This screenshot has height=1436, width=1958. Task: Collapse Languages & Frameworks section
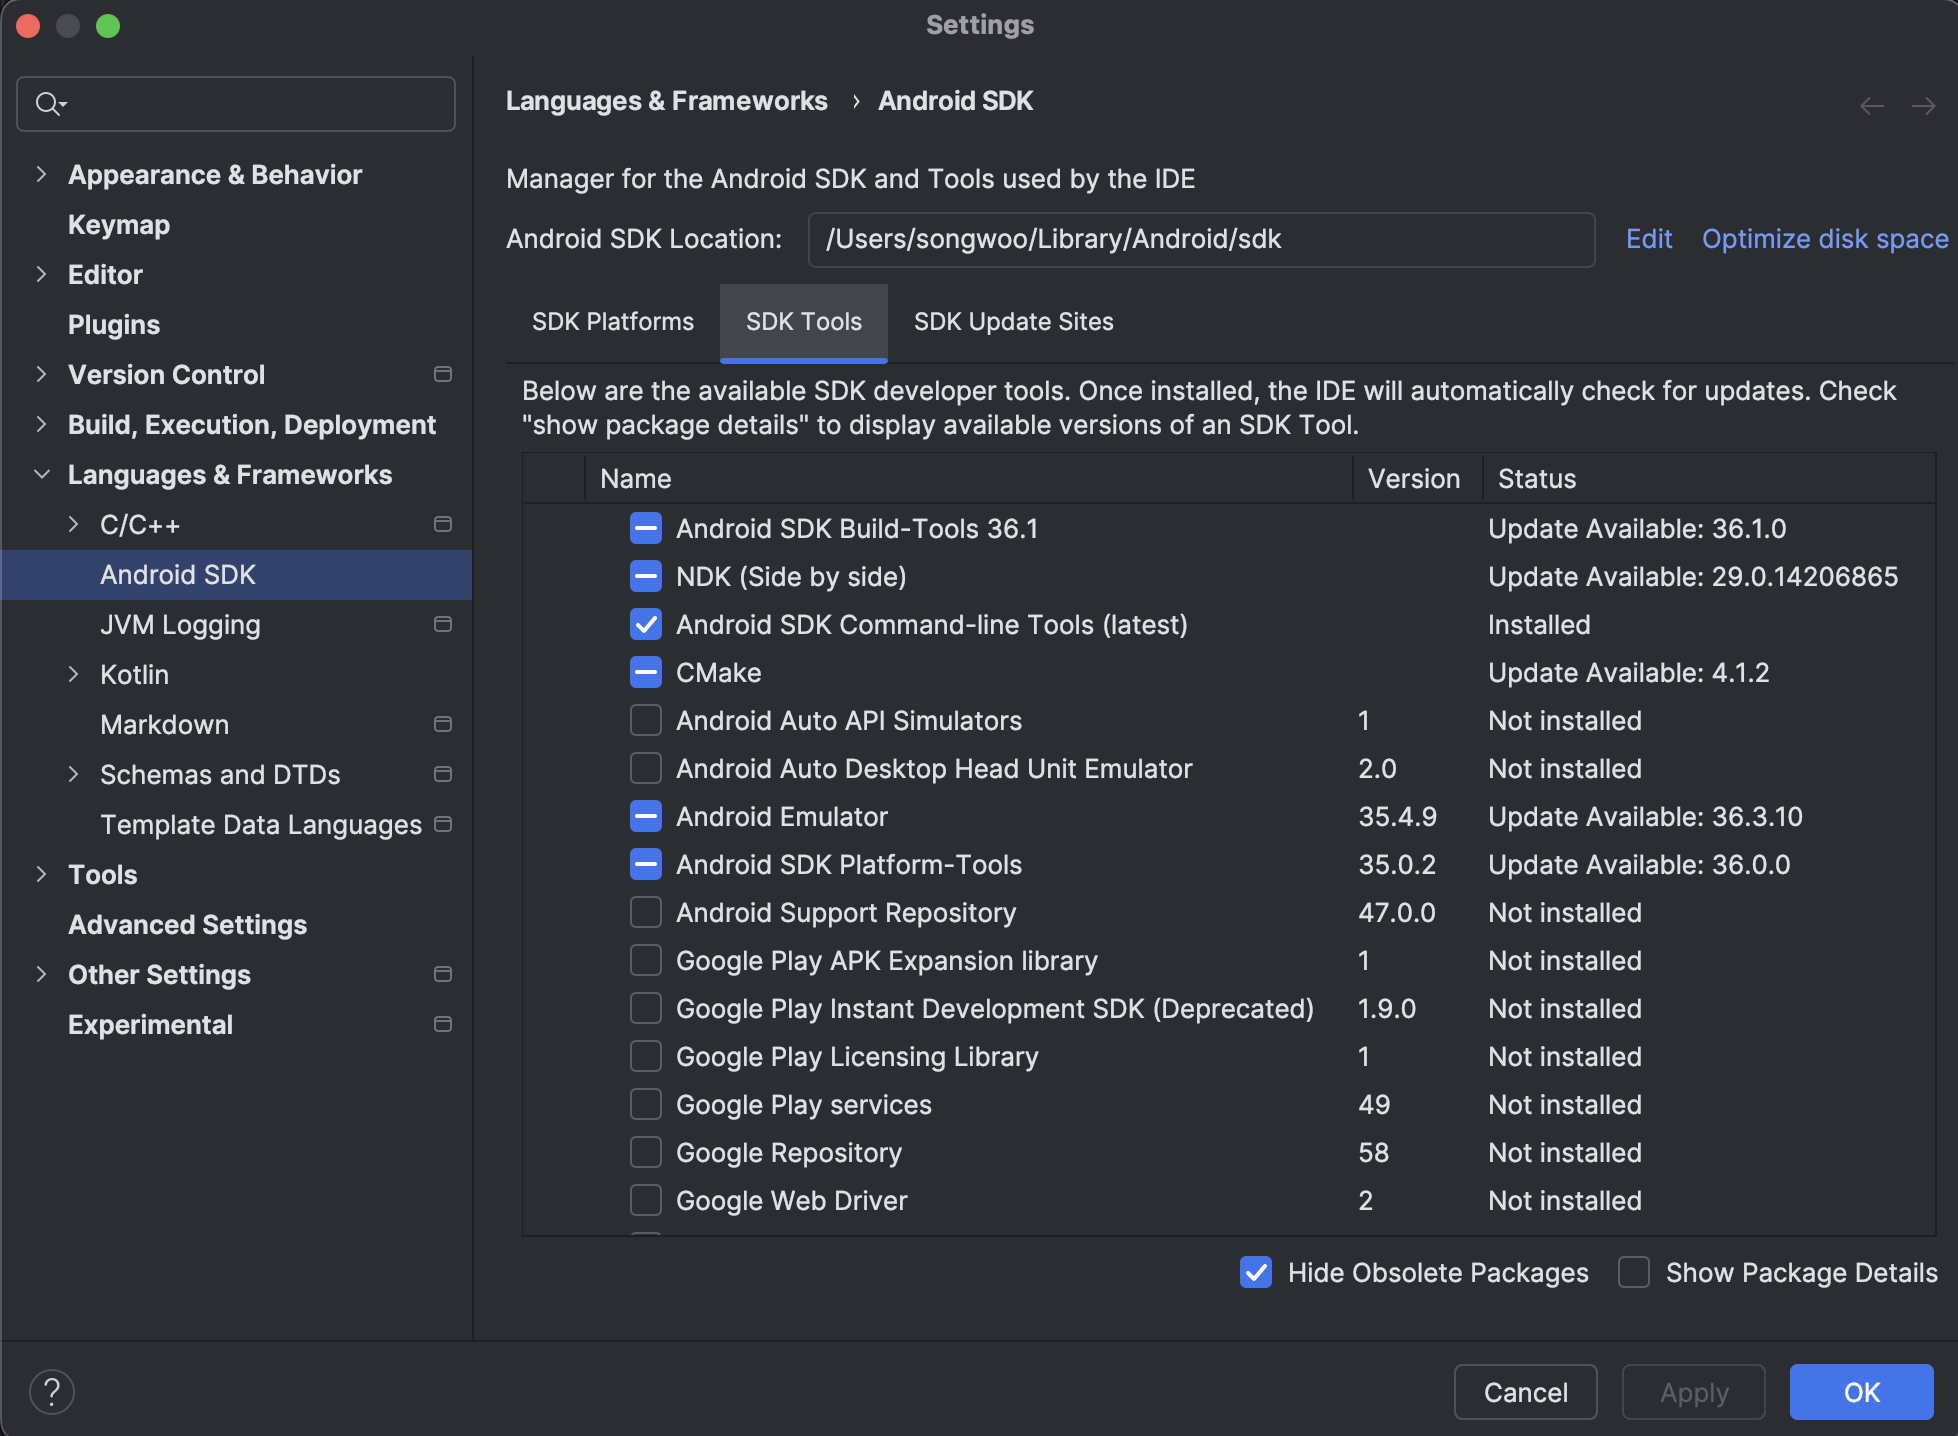coord(41,474)
